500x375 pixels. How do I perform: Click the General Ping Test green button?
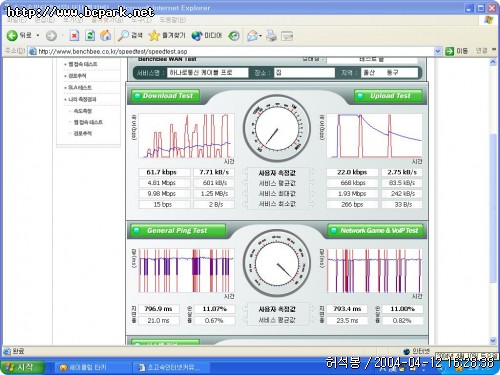pyautogui.click(x=178, y=231)
